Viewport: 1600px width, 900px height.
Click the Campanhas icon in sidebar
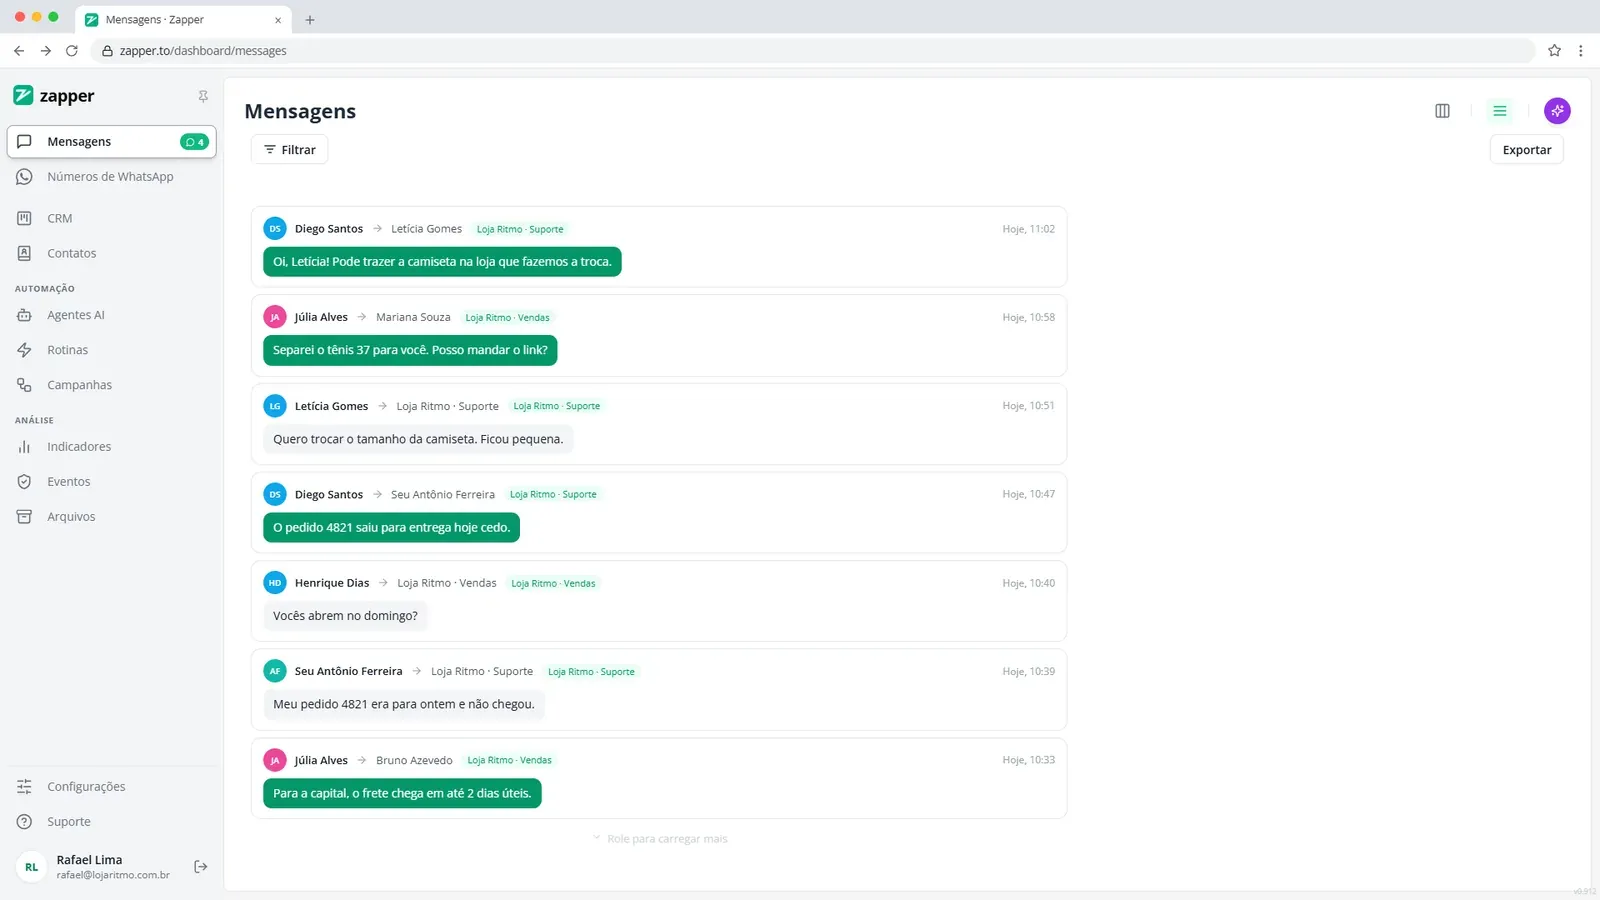(24, 385)
